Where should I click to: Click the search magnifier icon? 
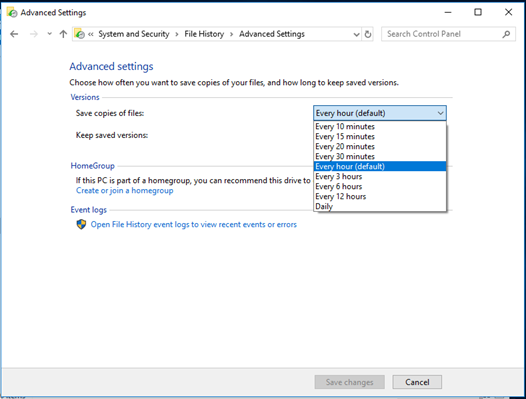tap(506, 34)
